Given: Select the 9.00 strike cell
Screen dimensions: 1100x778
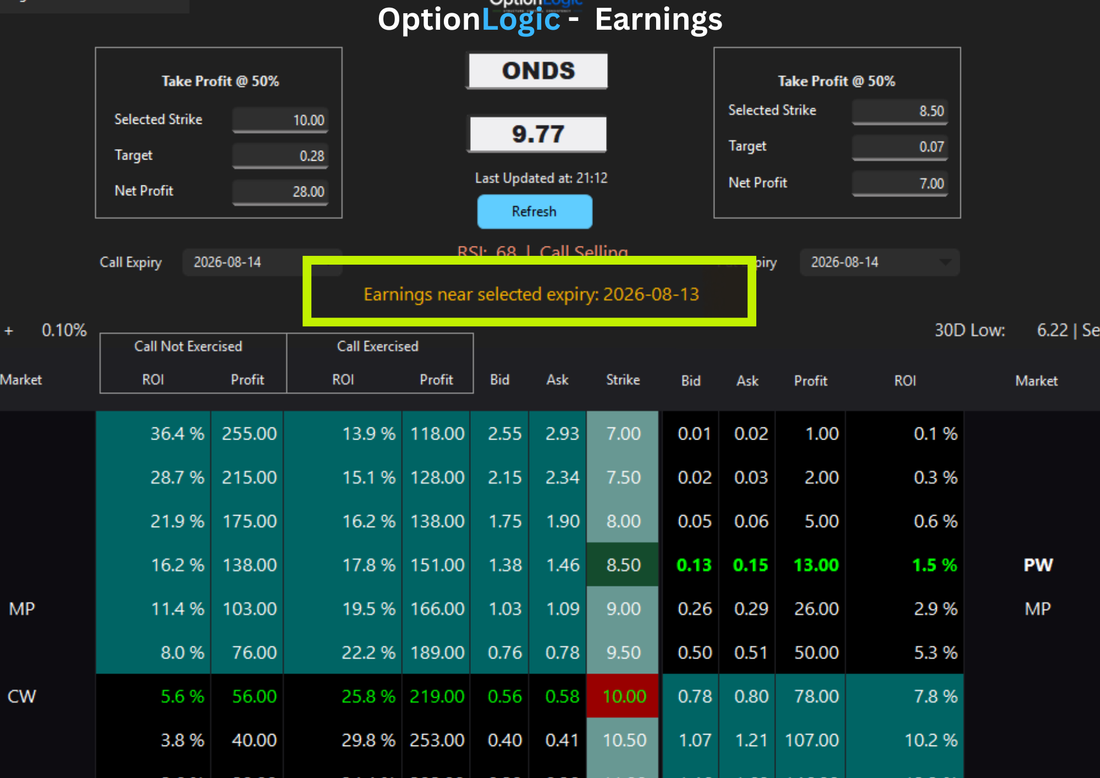Looking at the screenshot, I should [x=623, y=608].
